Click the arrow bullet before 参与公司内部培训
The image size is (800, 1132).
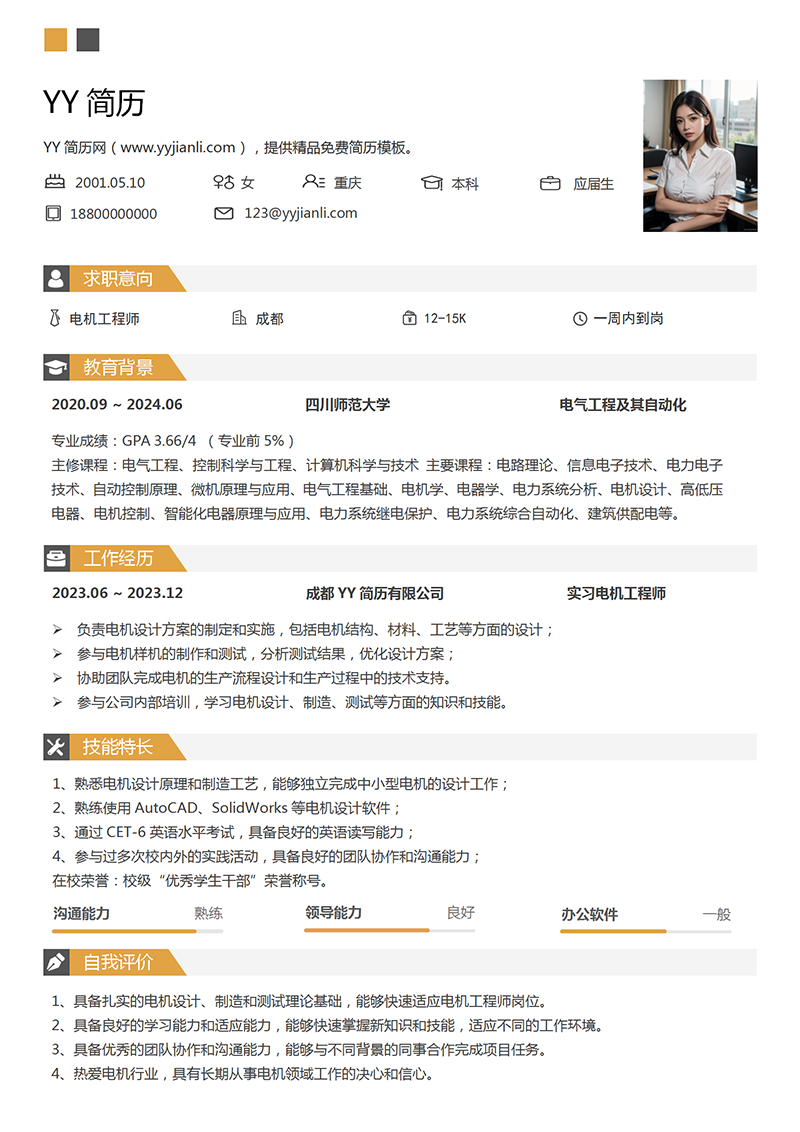(57, 702)
